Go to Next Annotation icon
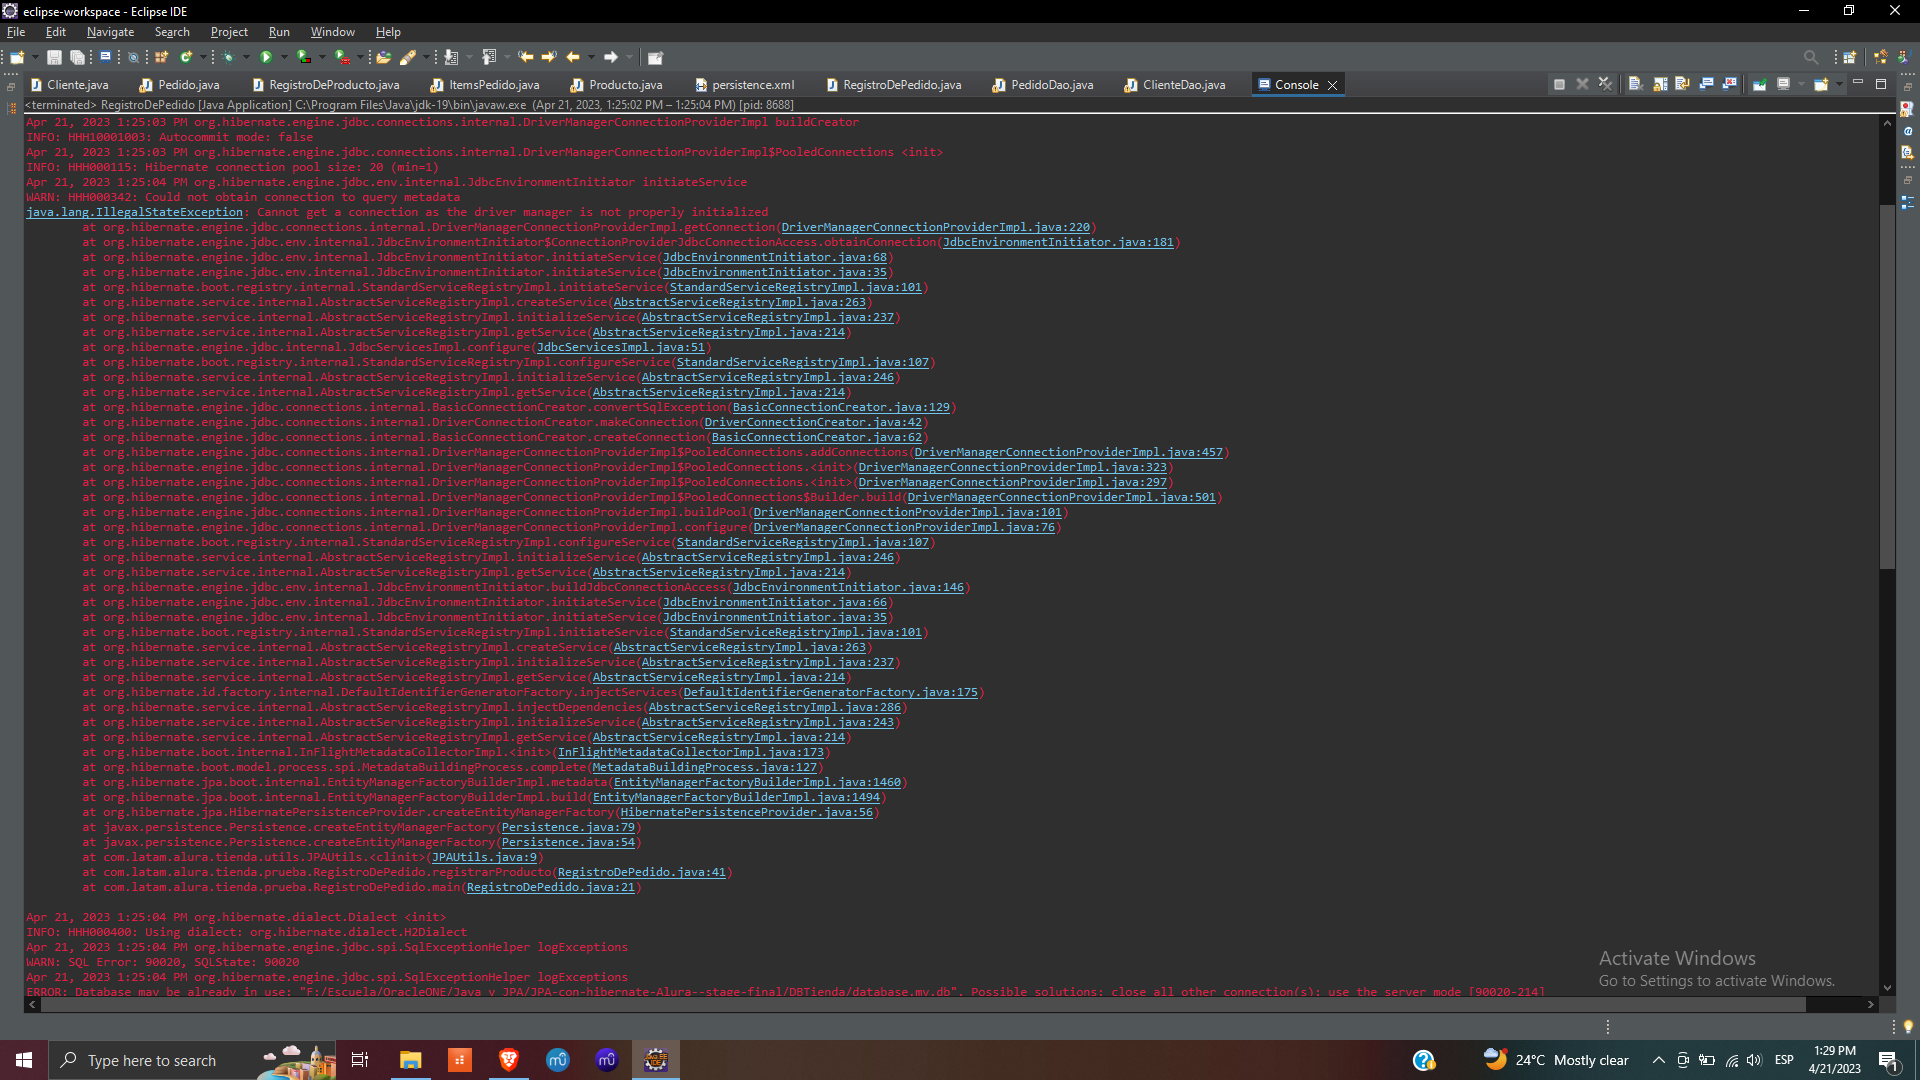 point(452,57)
